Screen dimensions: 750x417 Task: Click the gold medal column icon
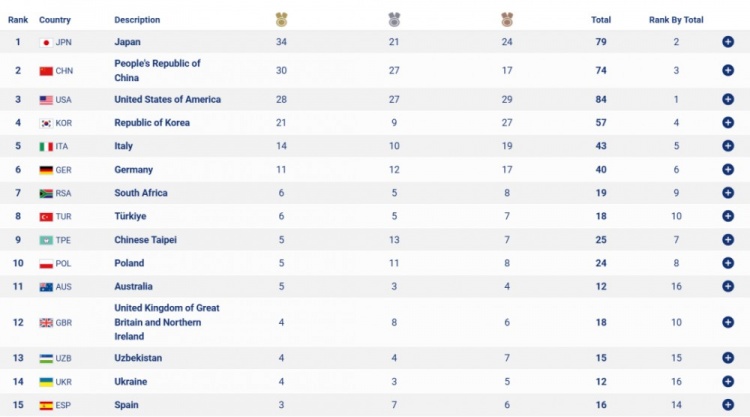(282, 19)
